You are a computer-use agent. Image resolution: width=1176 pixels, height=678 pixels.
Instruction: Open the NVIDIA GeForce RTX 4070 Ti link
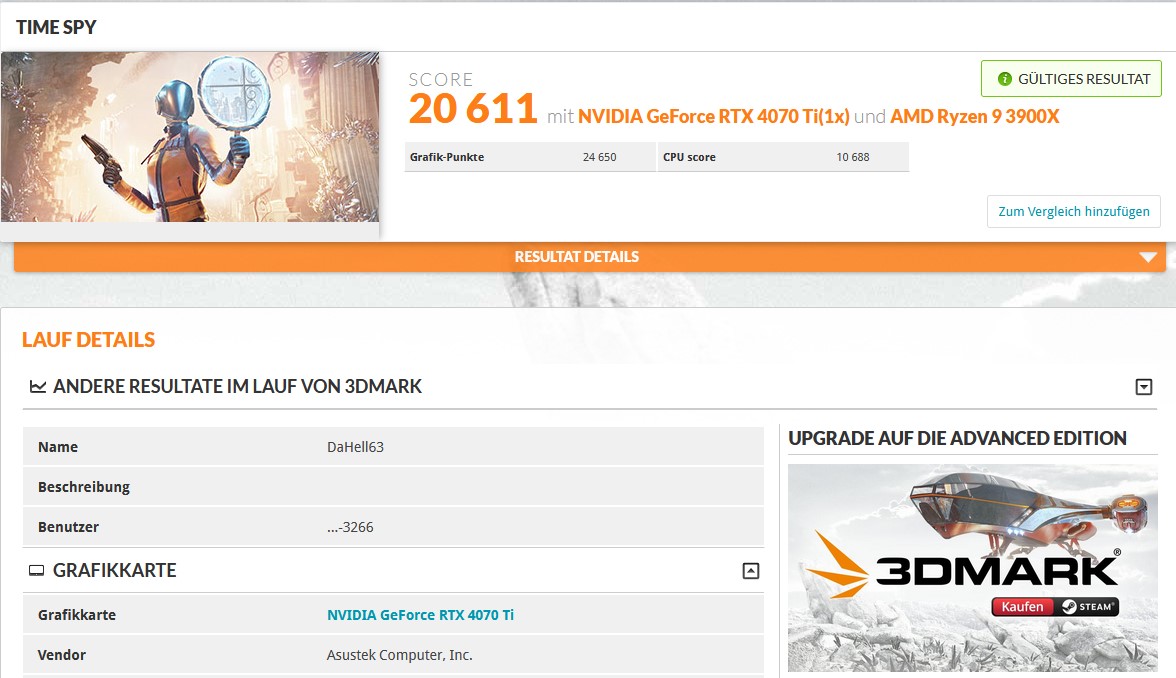(x=420, y=615)
